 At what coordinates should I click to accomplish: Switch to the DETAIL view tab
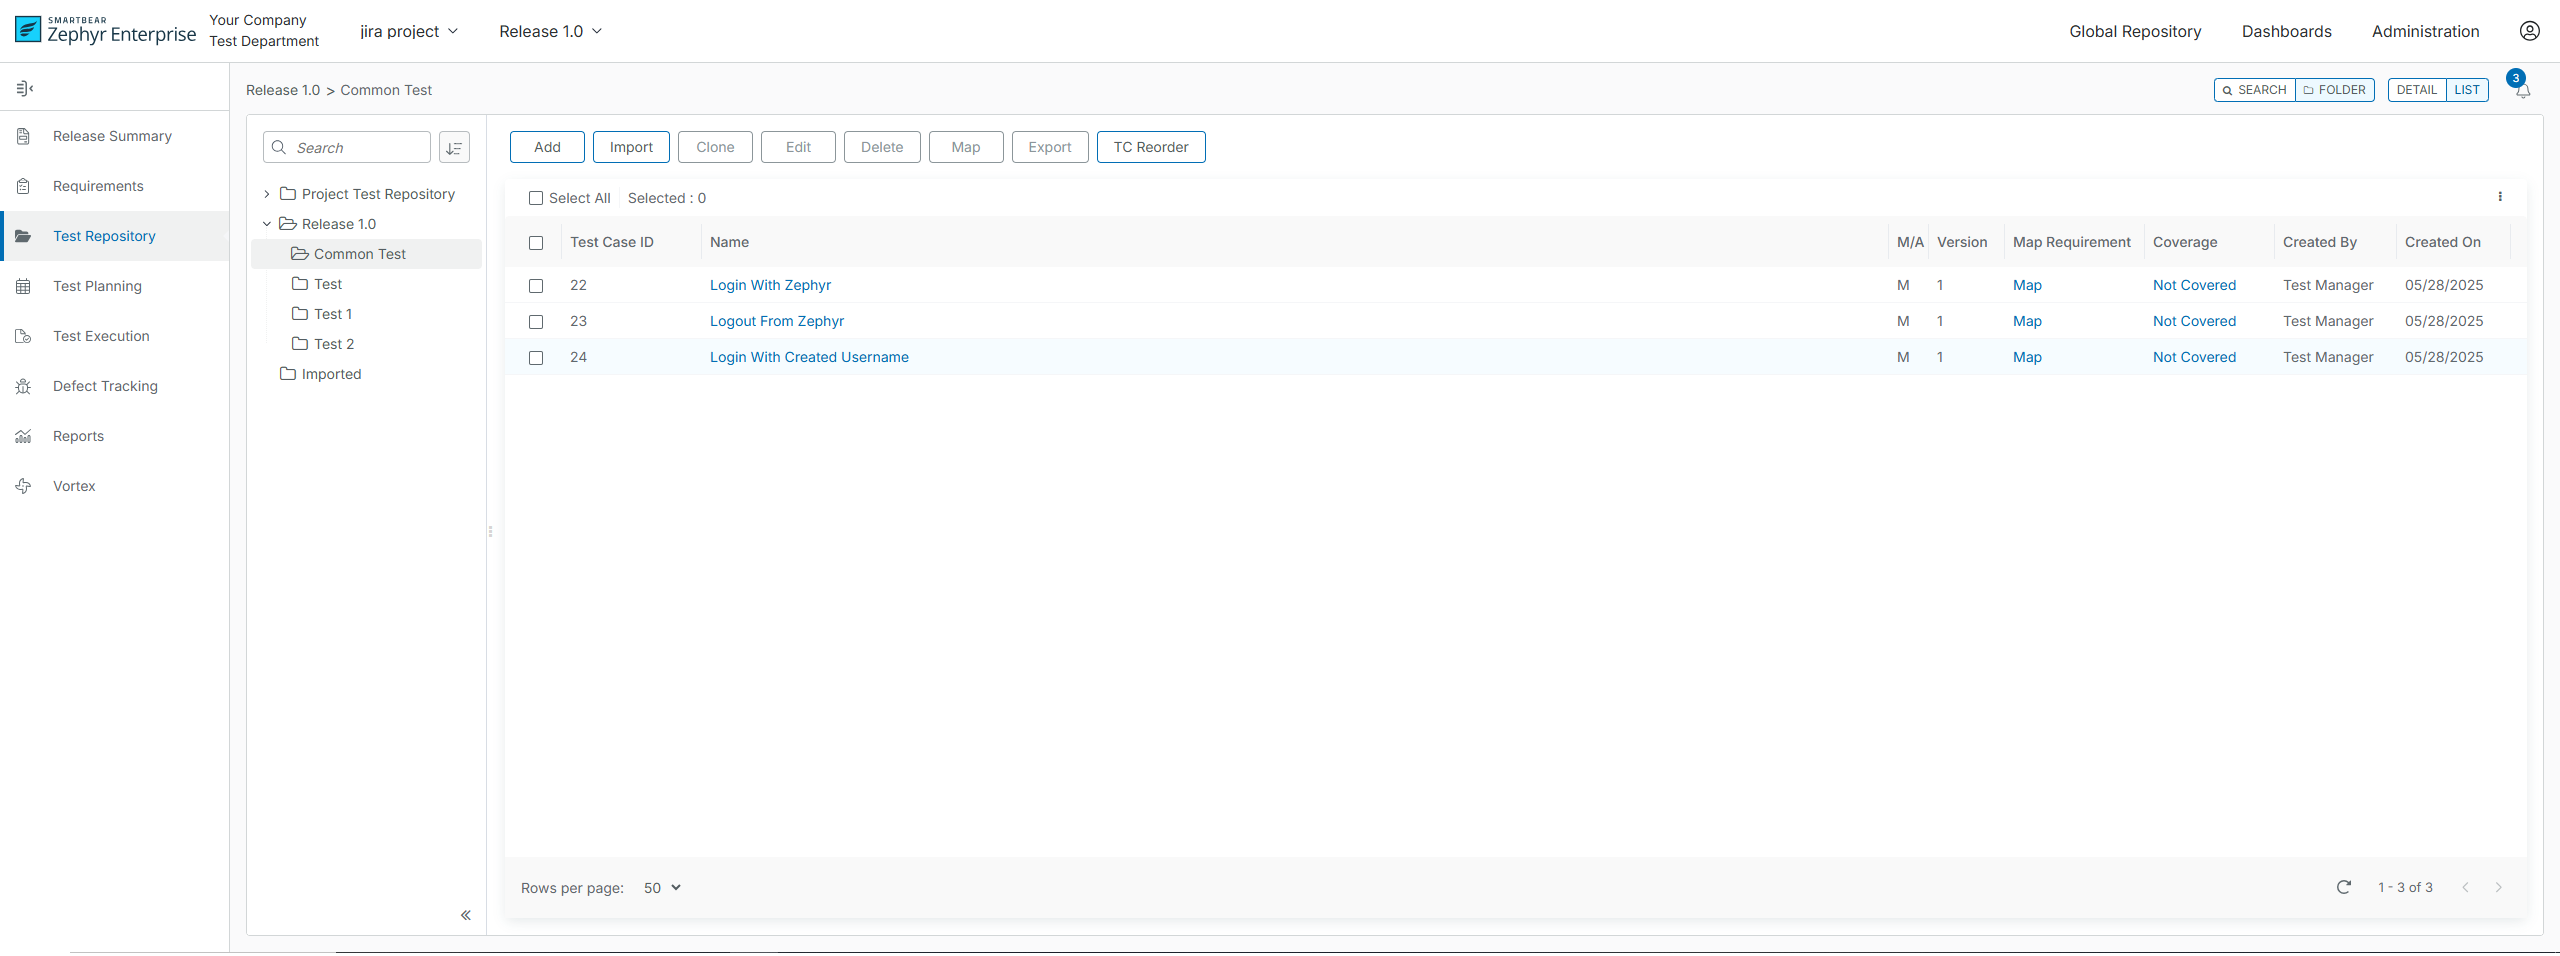point(2418,90)
